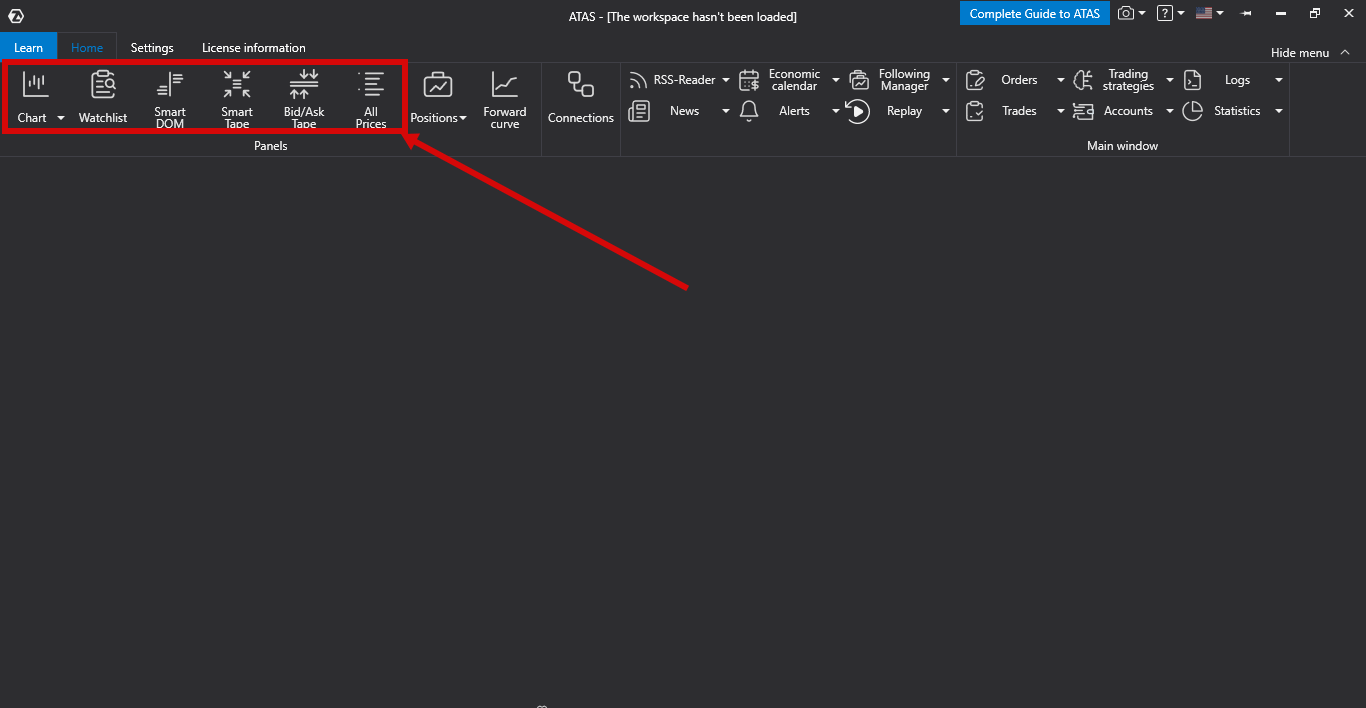Open the Chart panel icon
Image resolution: width=1366 pixels, height=708 pixels.
pyautogui.click(x=35, y=85)
